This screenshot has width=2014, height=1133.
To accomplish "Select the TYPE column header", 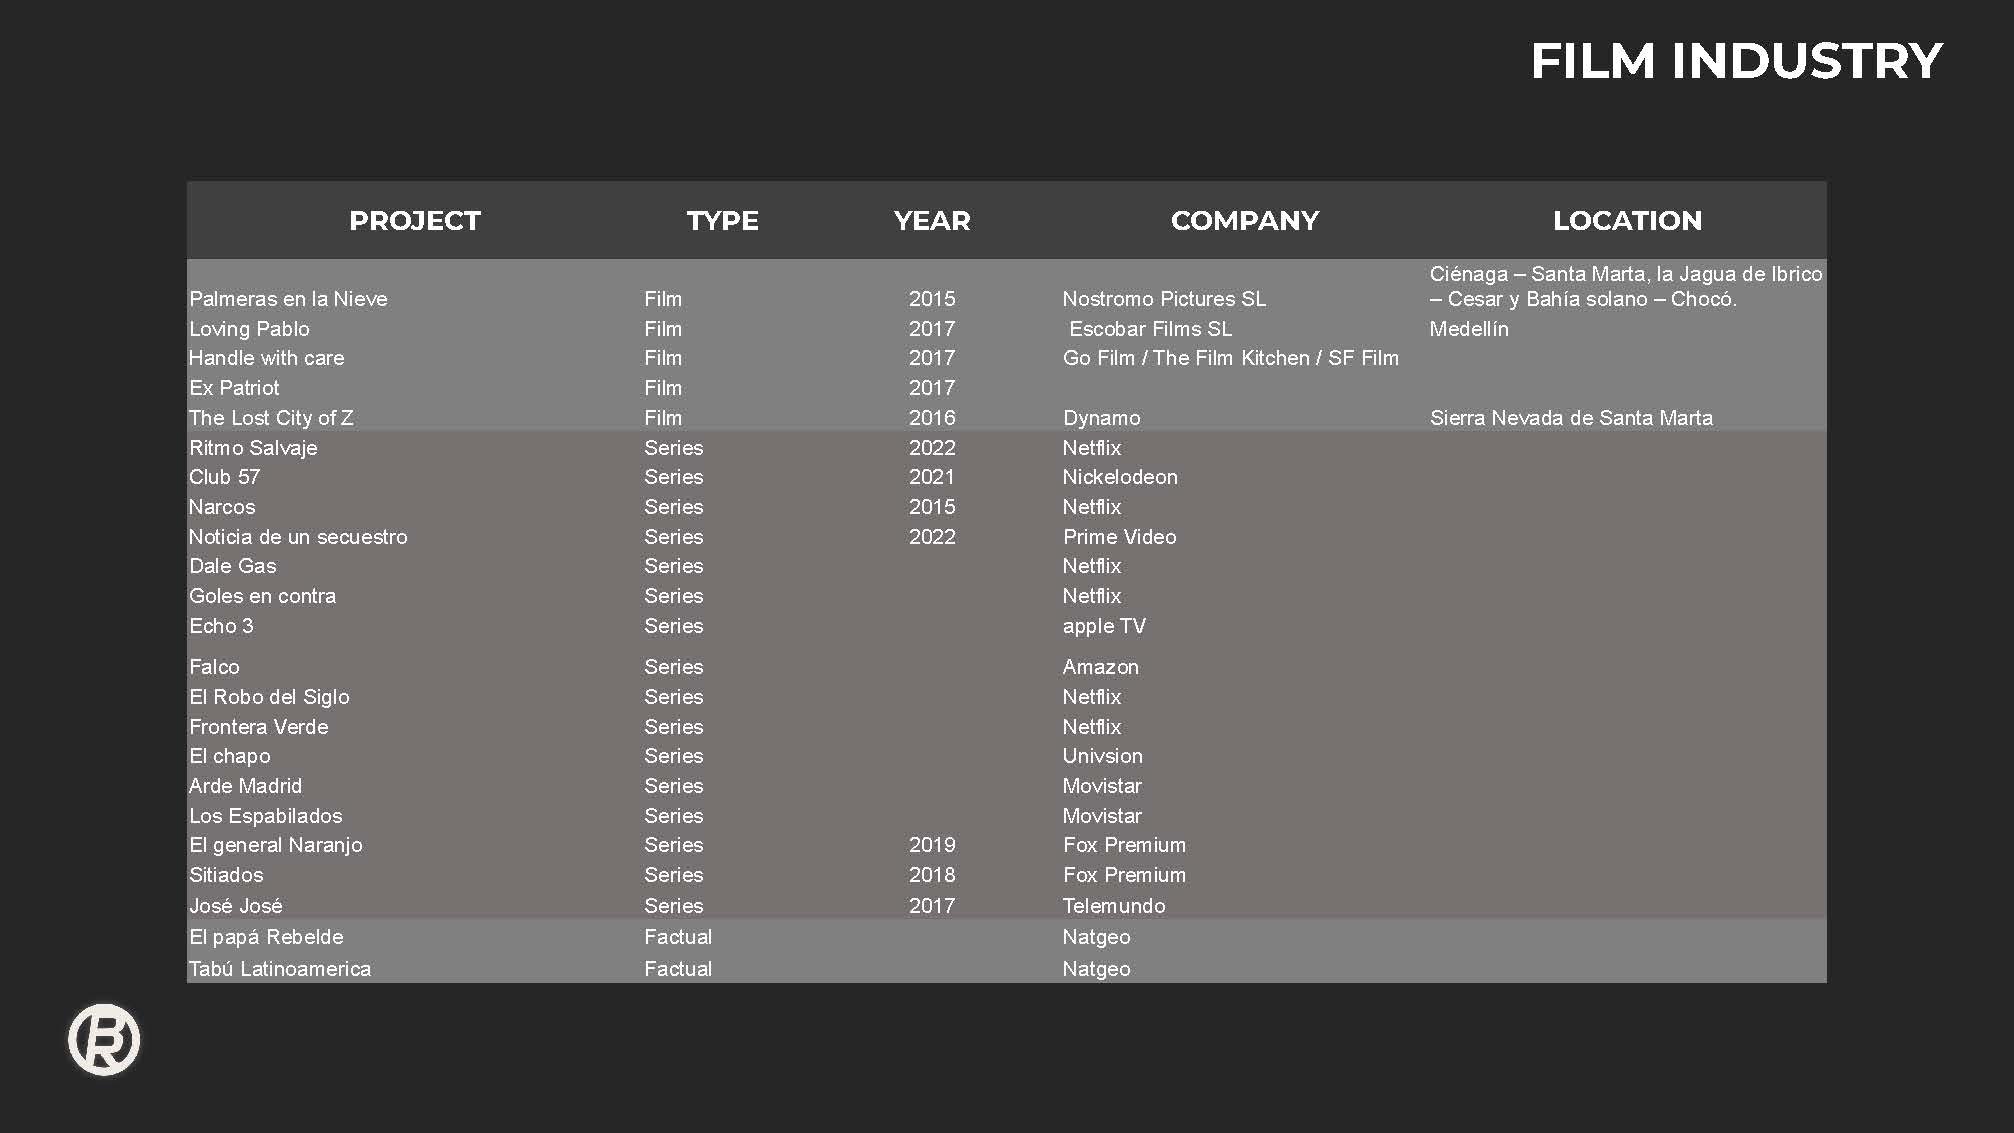I will pyautogui.click(x=722, y=221).
